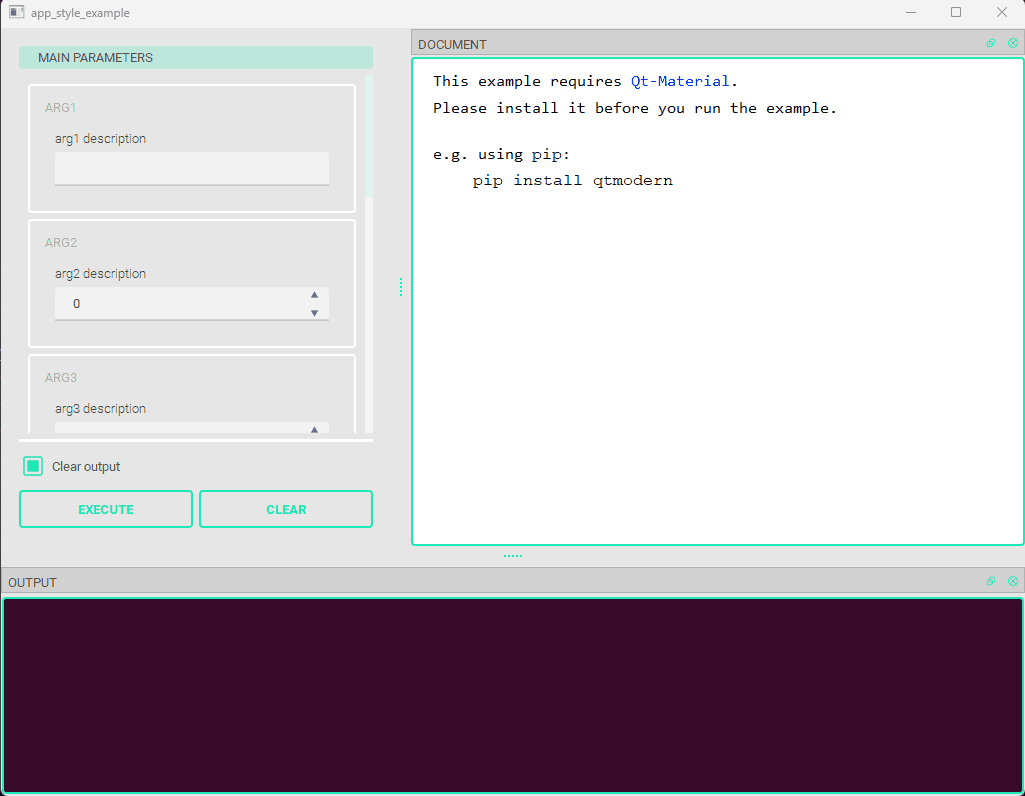Click the ARG2 group title
Viewport: 1025px width, 796px height.
pyautogui.click(x=61, y=242)
